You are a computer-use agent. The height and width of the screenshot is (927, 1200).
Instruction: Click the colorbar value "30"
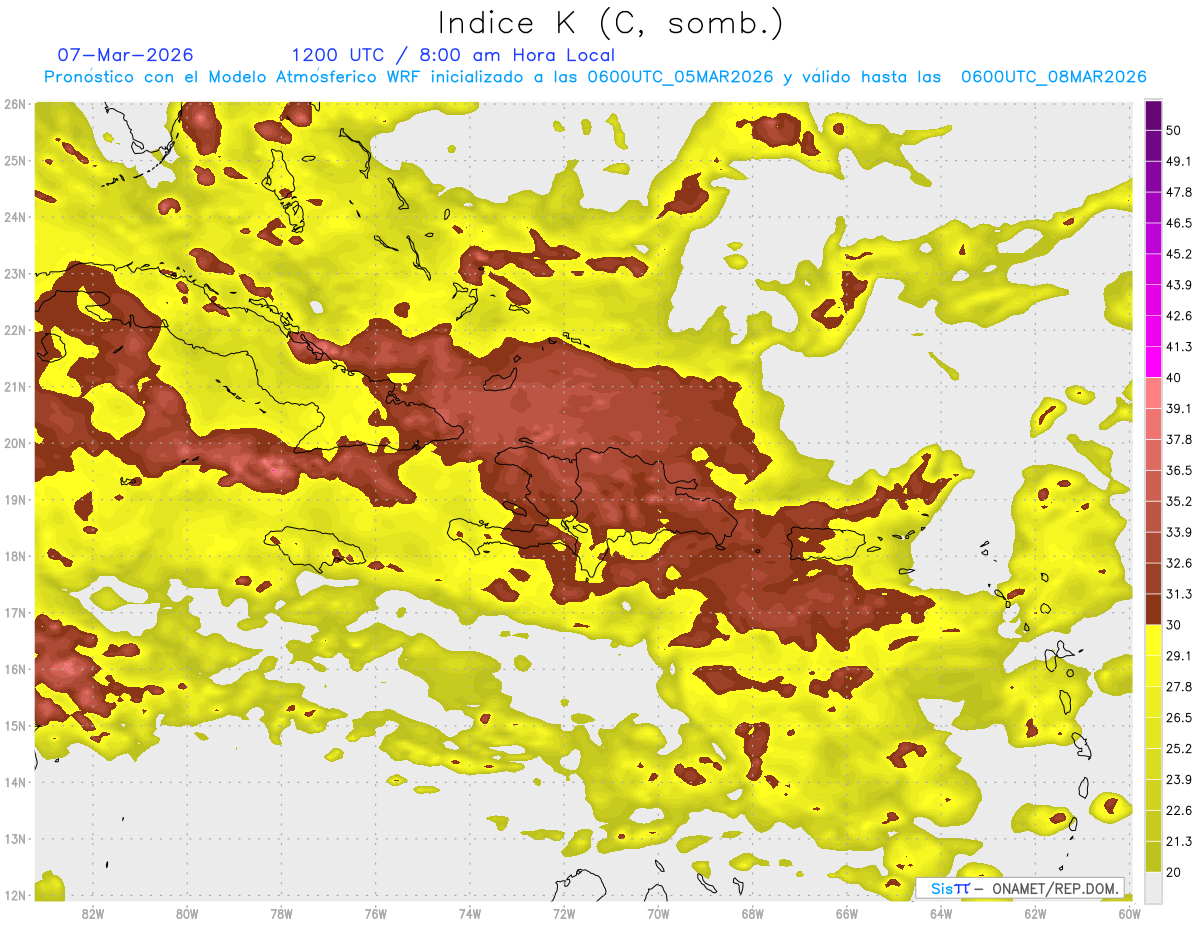[x=1175, y=625]
